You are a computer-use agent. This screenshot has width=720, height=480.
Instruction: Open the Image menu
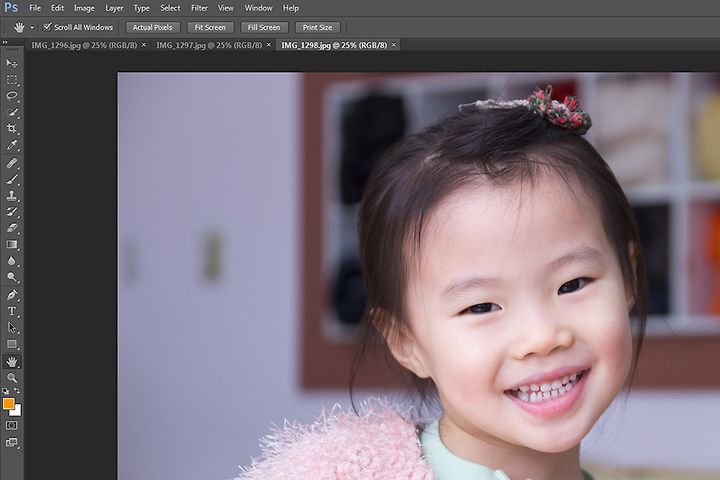point(84,8)
